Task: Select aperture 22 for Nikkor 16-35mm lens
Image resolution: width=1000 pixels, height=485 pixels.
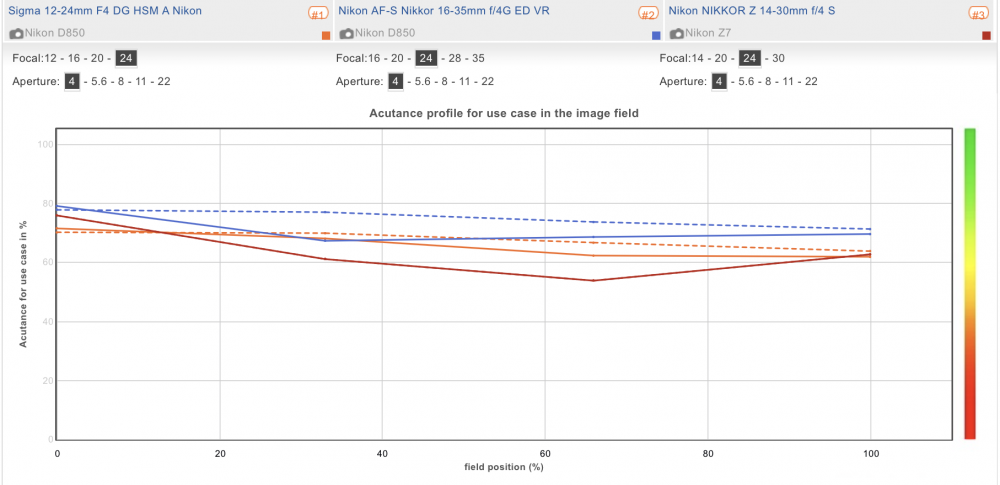Action: point(488,82)
